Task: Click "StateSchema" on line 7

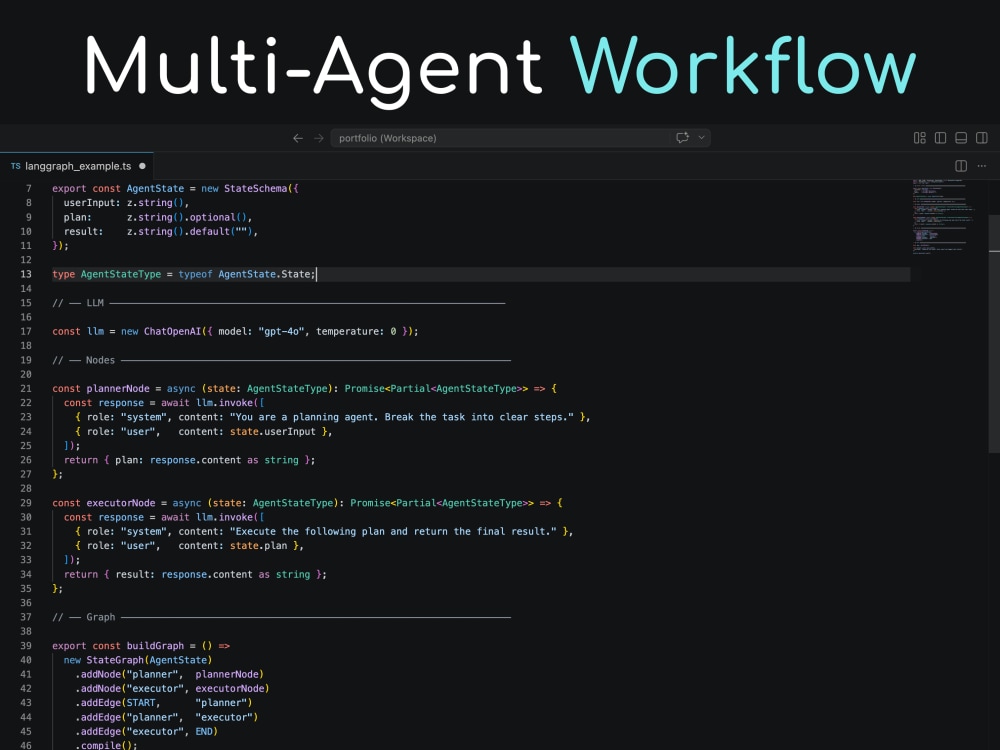Action: click(255, 188)
